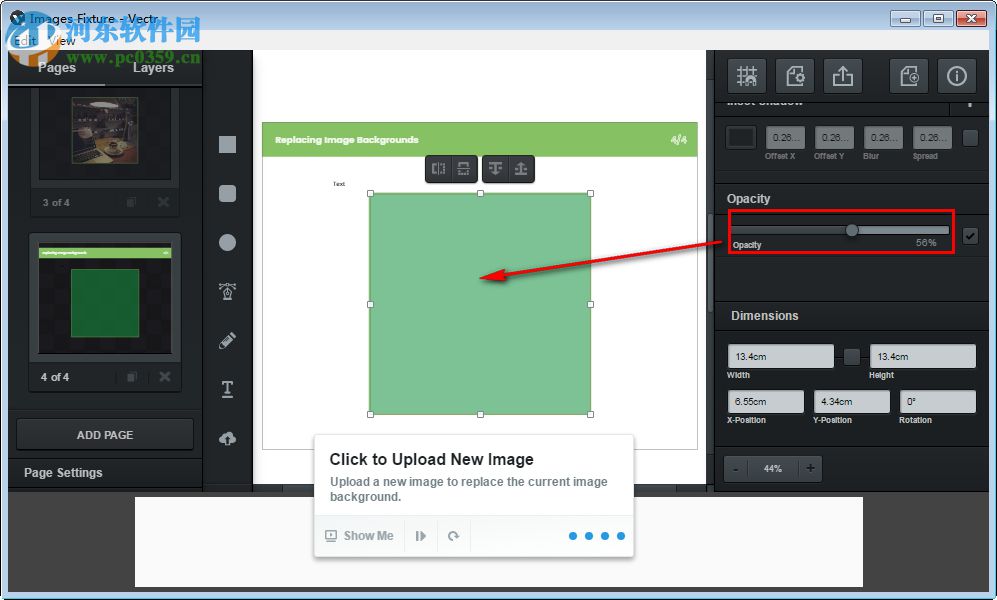
Task: Play the tutorial step forward
Action: point(421,536)
